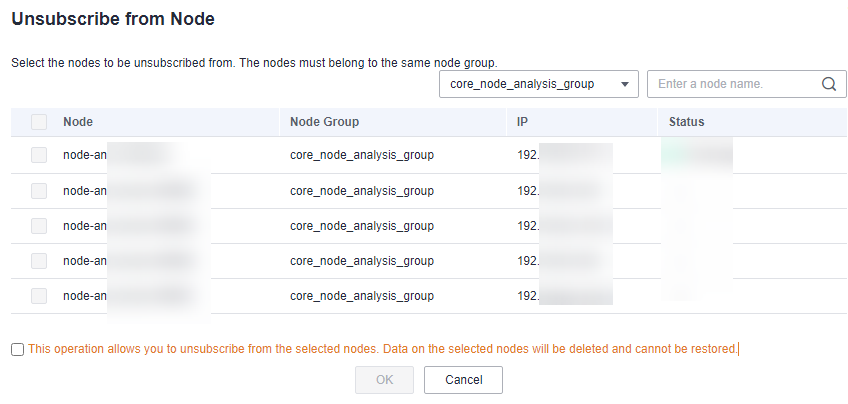Screen dimensions: 848x404
Task: Click the Status column header
Action: click(686, 122)
